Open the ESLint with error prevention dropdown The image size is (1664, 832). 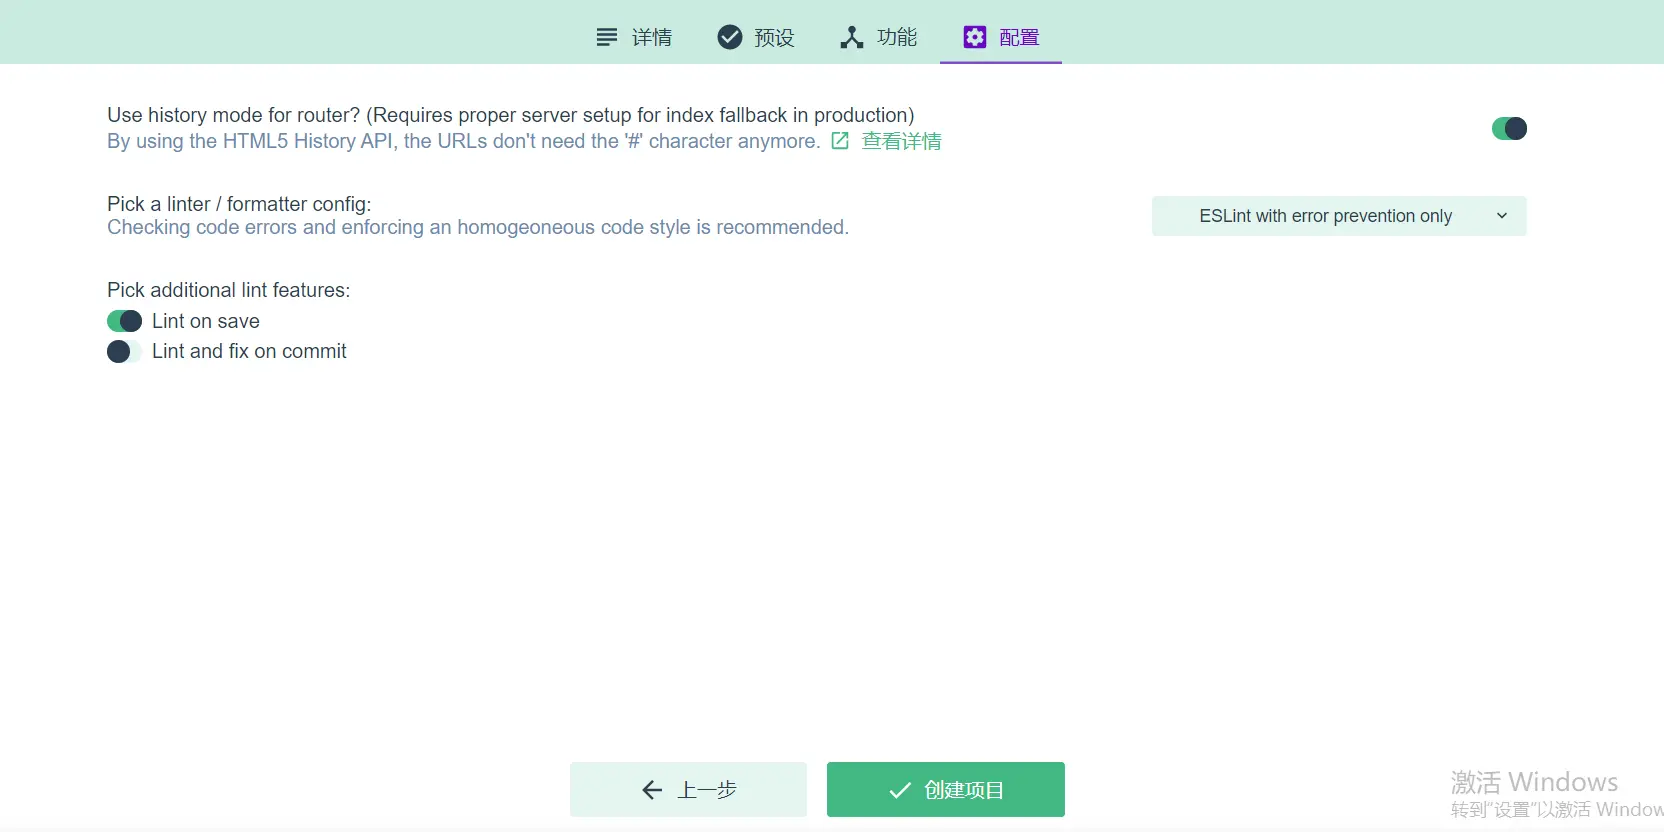coord(1339,216)
